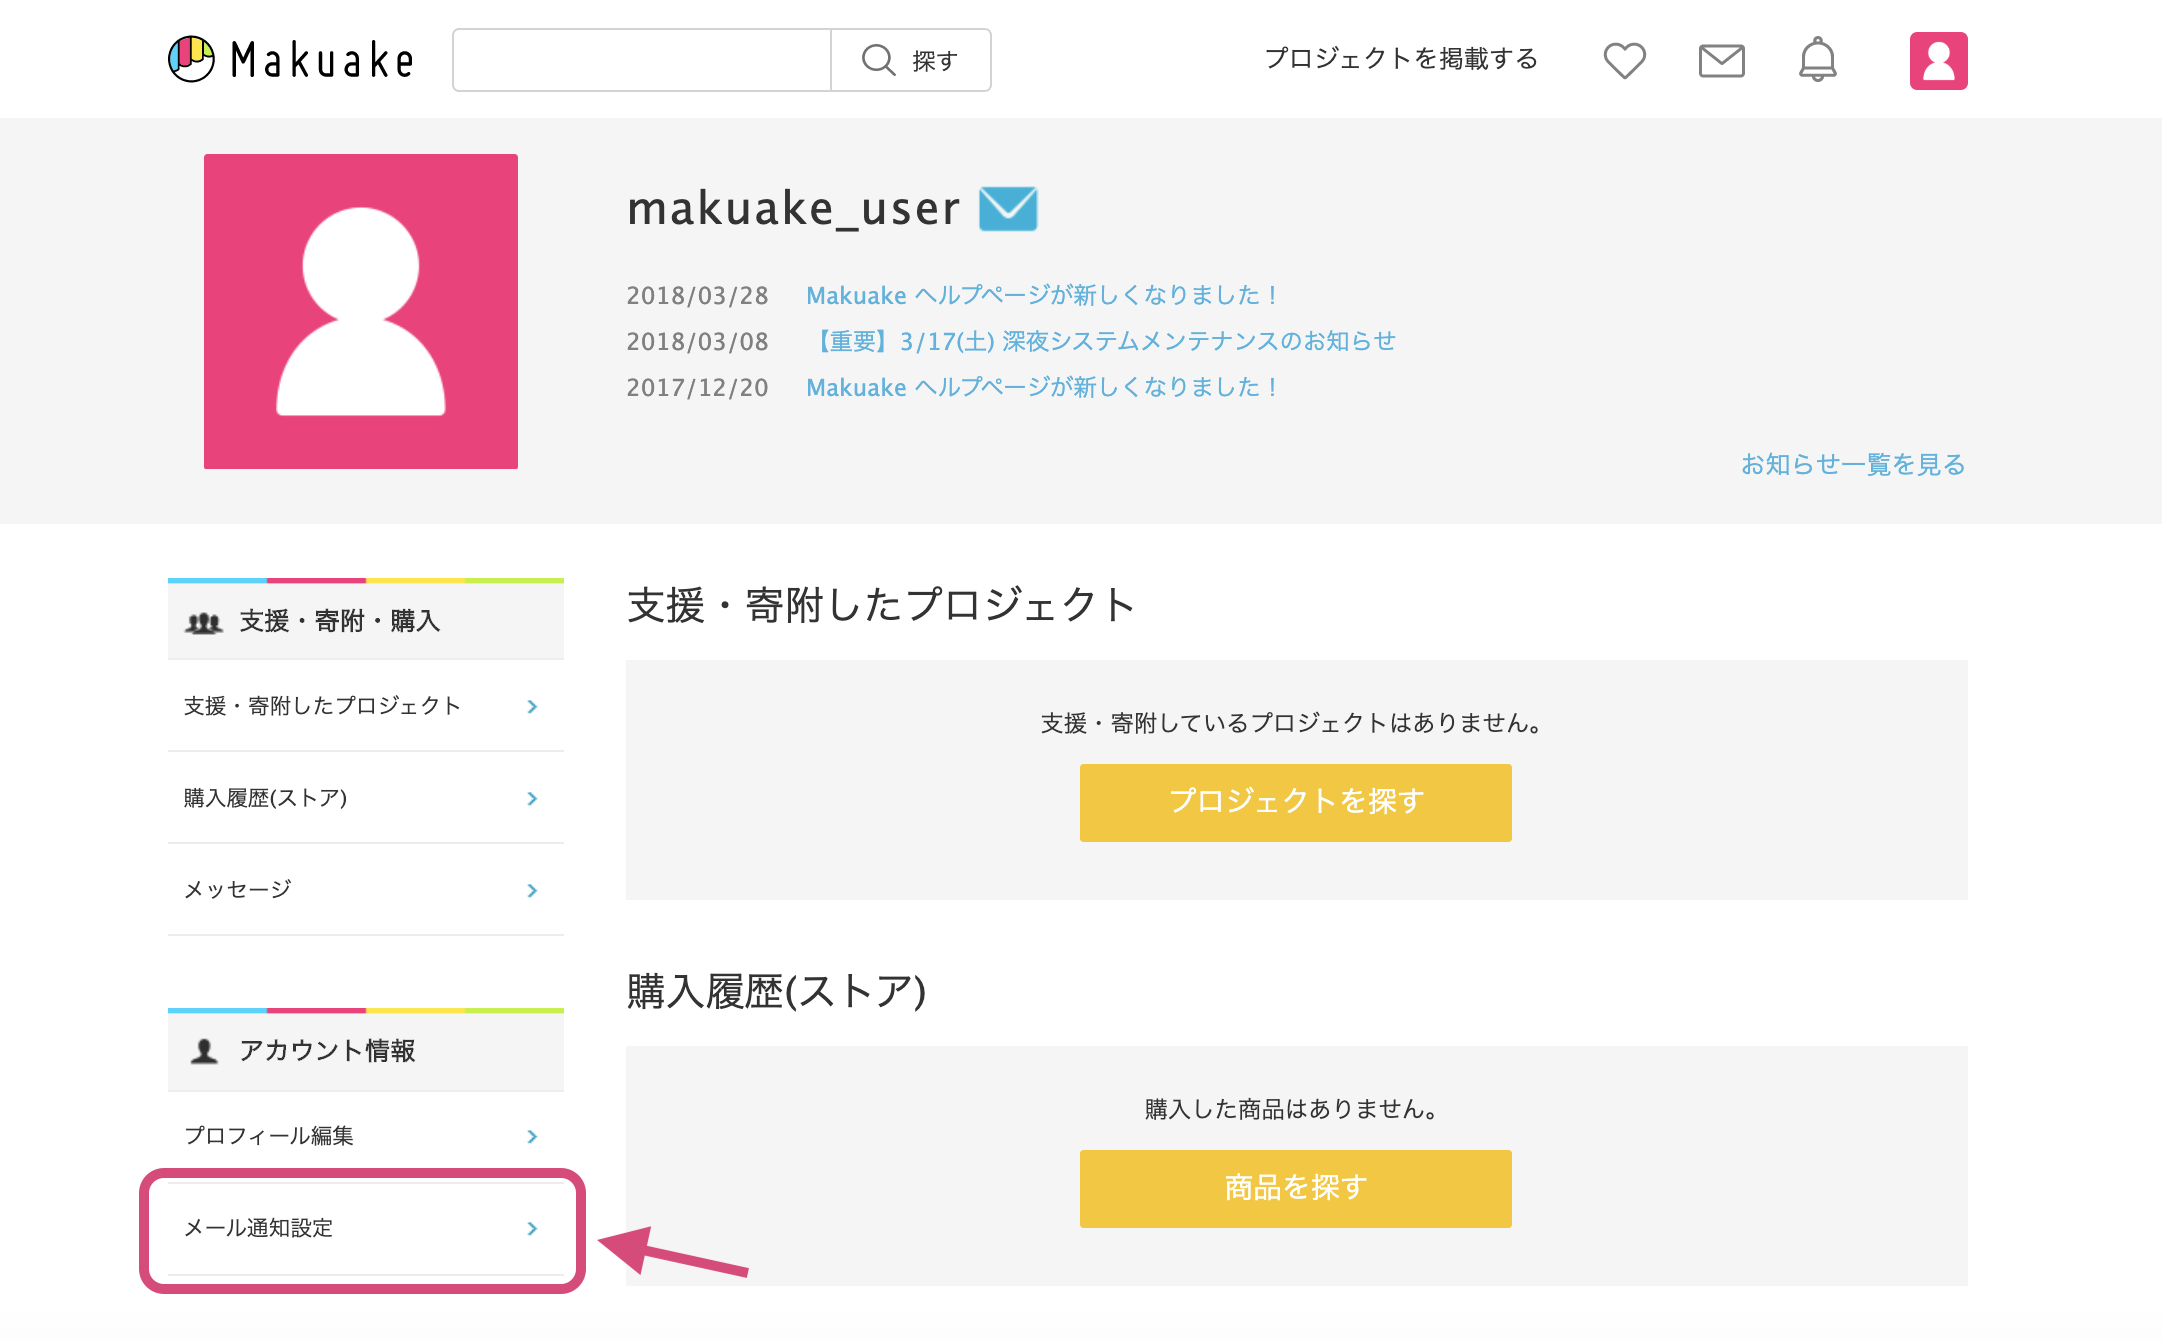Click アカウント情報 sidebar section header
The width and height of the screenshot is (2162, 1340).
pyautogui.click(x=366, y=1051)
